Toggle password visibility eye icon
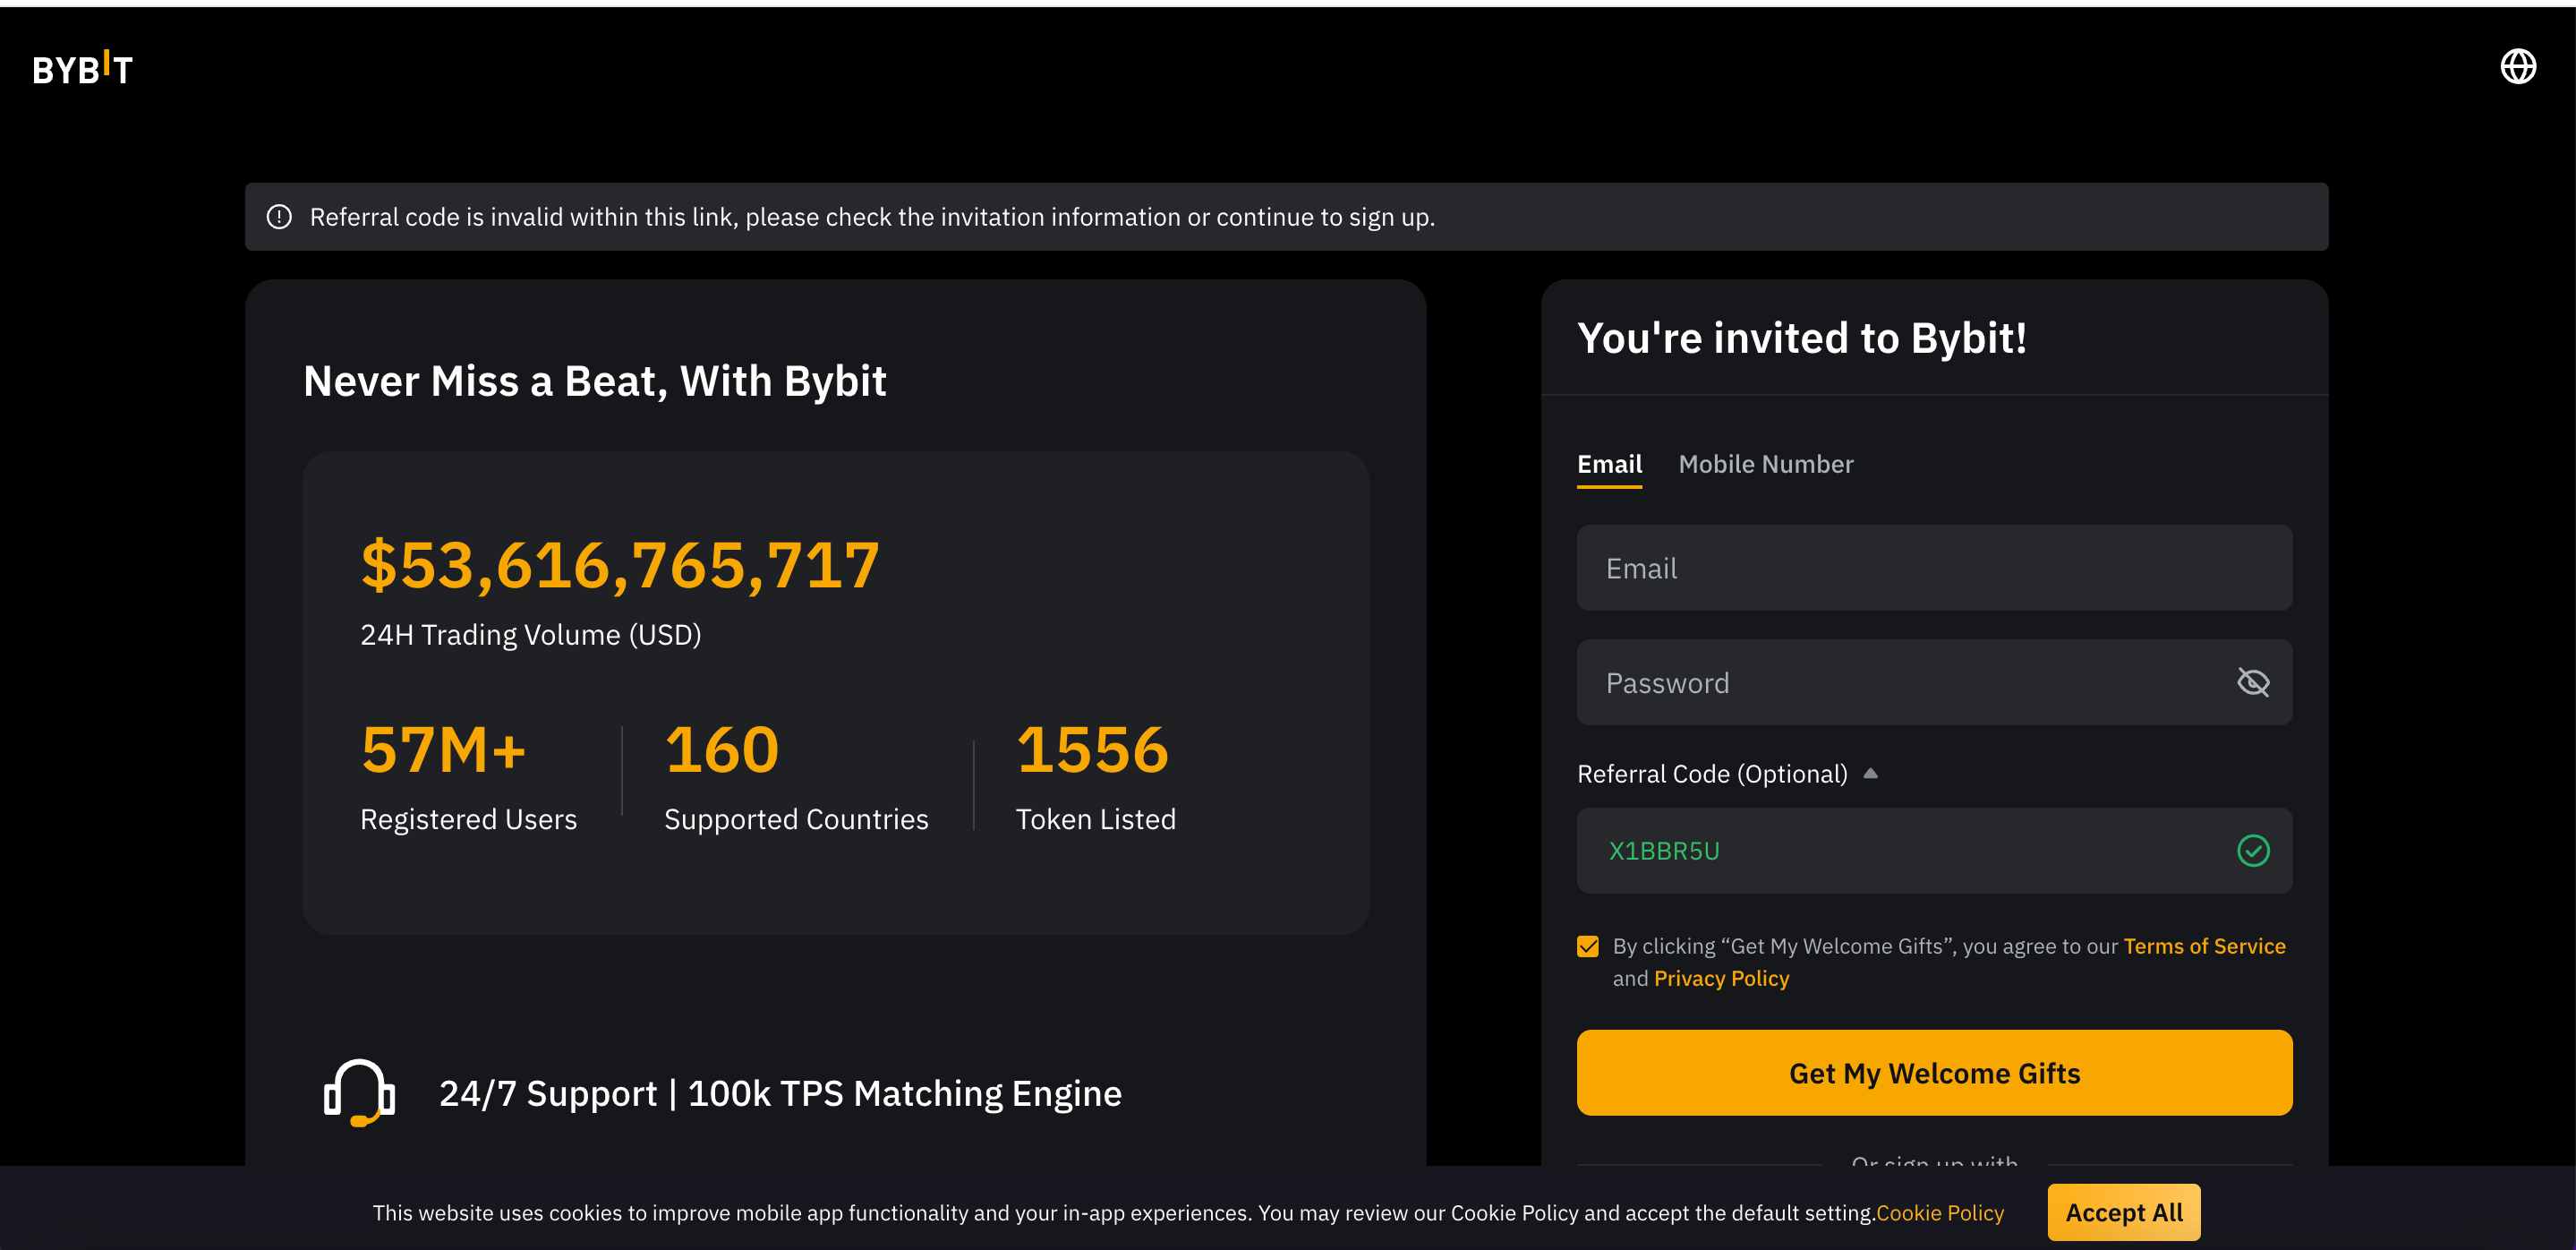2576x1250 pixels. 2252,683
